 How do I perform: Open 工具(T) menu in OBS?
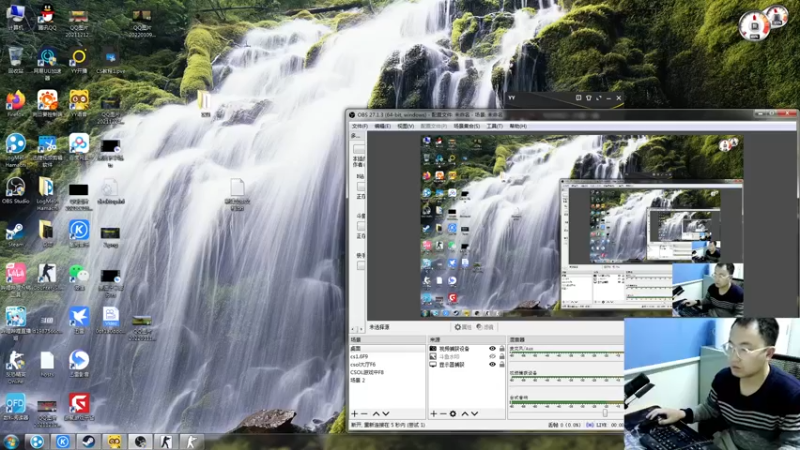pos(494,126)
